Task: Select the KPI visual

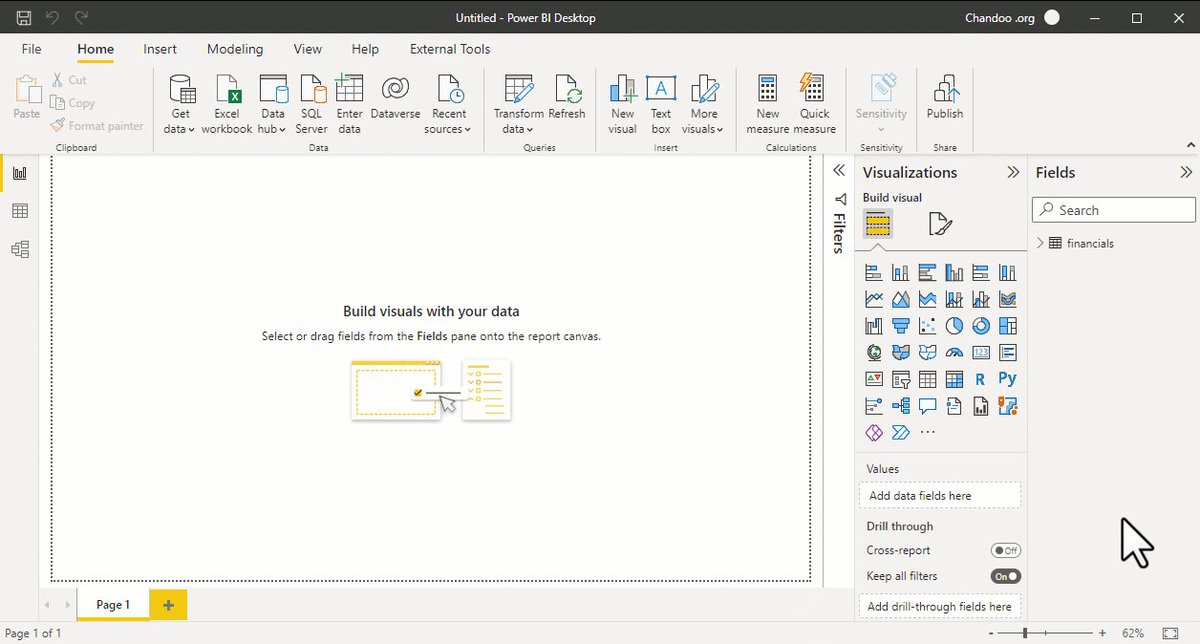Action: [873, 379]
